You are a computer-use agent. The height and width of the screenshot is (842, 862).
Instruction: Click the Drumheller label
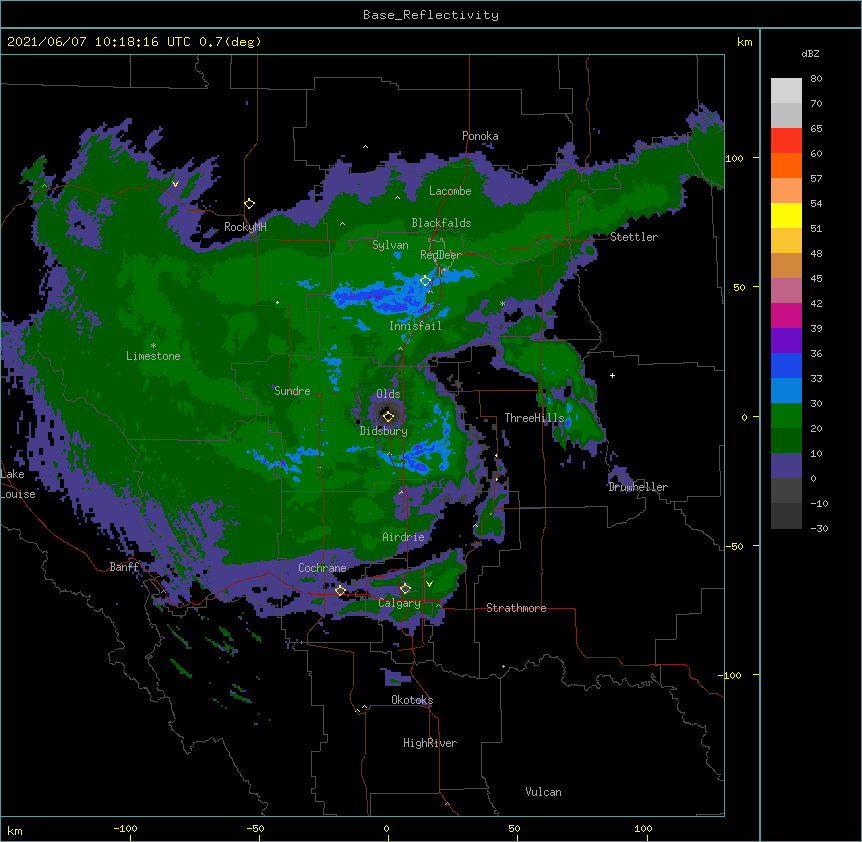coord(638,487)
